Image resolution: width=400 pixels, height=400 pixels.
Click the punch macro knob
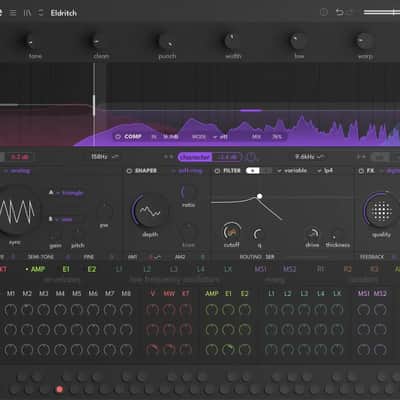(x=167, y=42)
